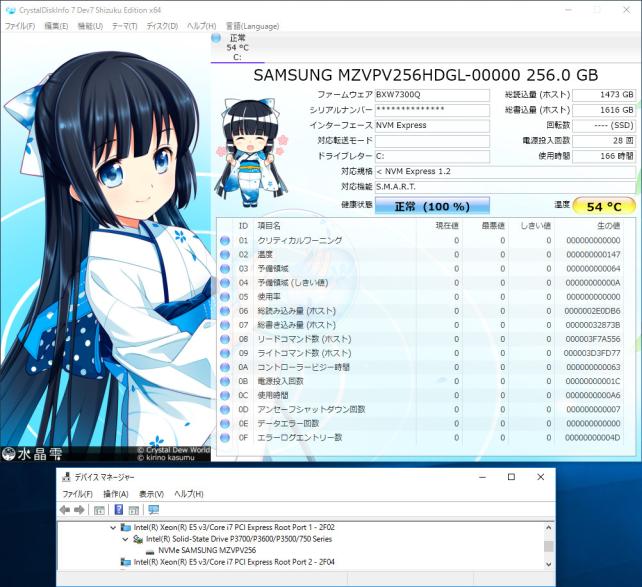Select NVMe SAMSUNG MZVPV256 tree item
The height and width of the screenshot is (587, 642).
click(x=207, y=551)
